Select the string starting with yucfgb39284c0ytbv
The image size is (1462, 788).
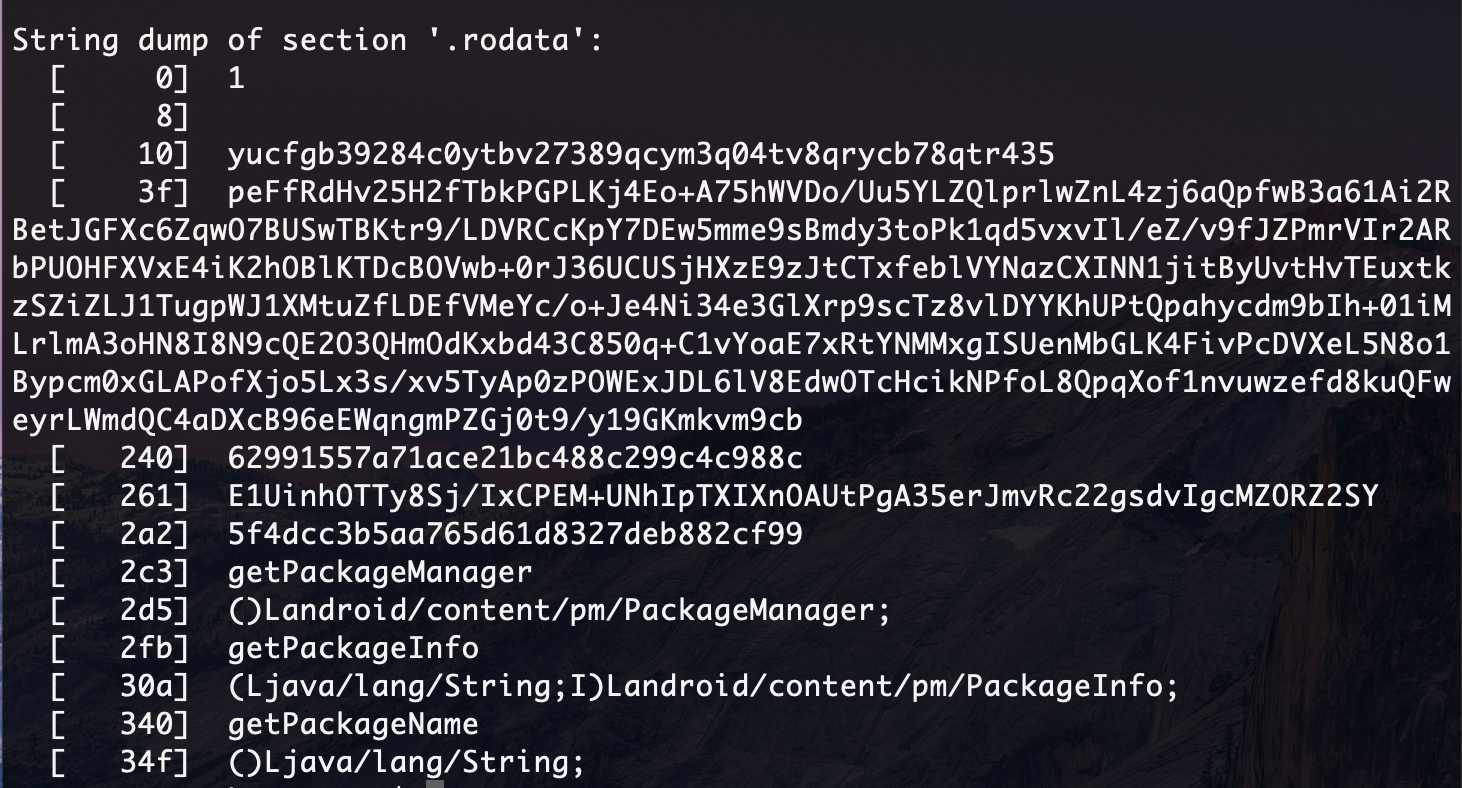tap(641, 155)
